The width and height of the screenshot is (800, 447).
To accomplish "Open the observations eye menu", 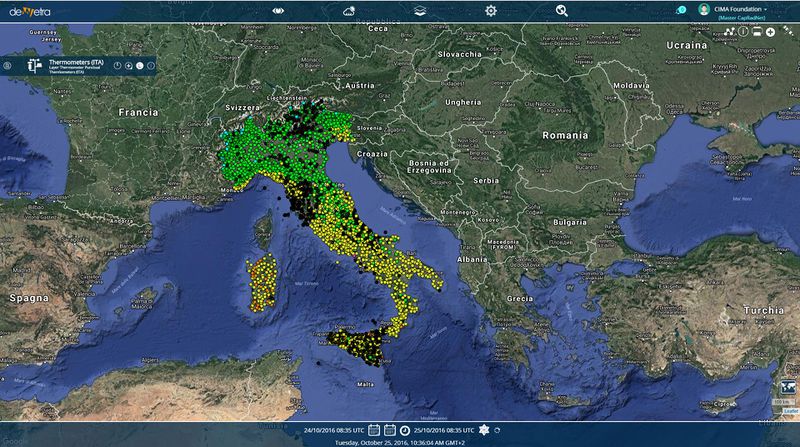I will 278,11.
